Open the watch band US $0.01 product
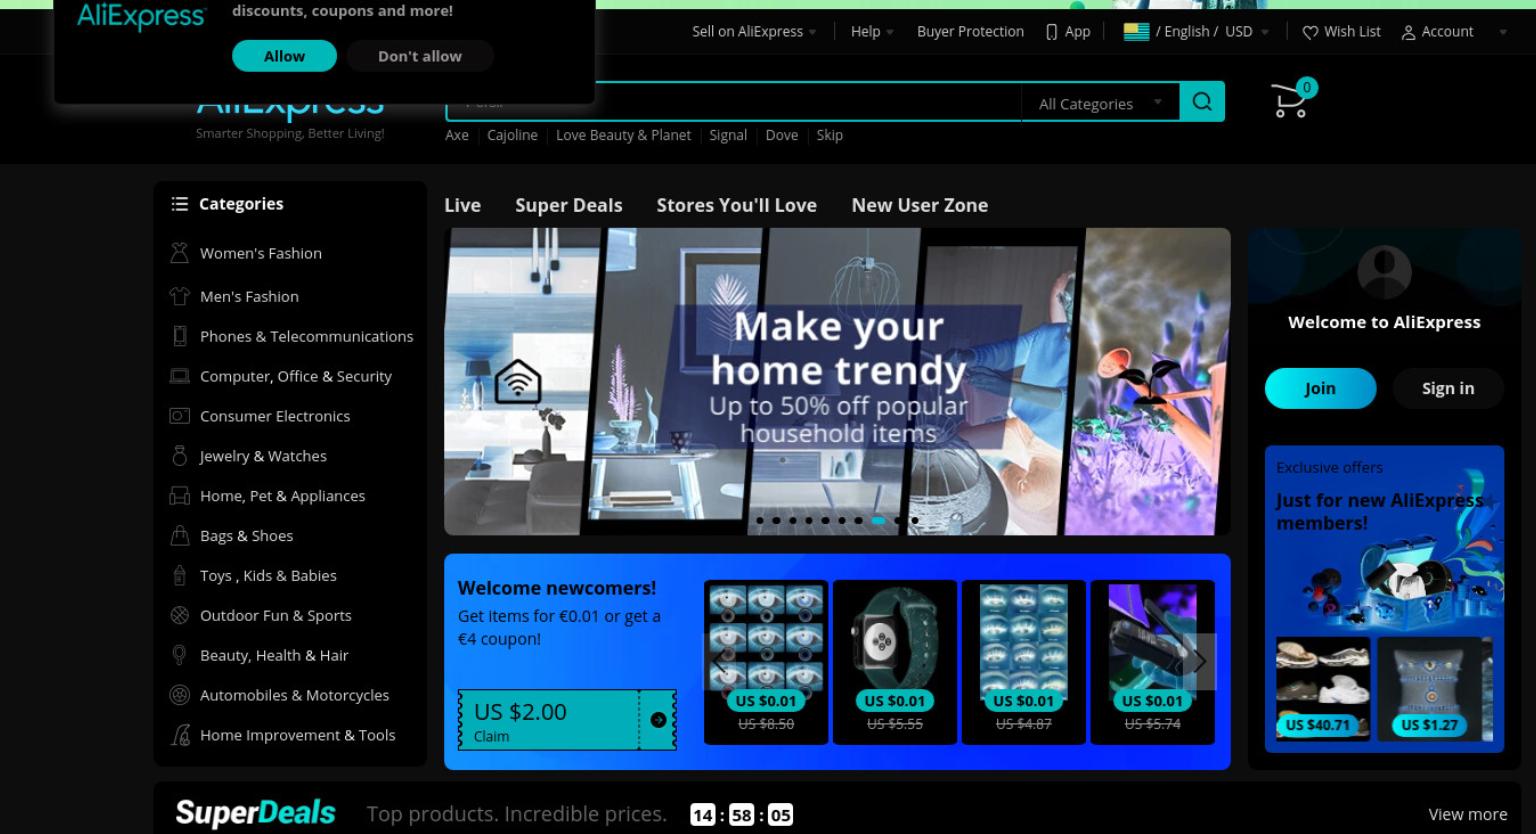The height and width of the screenshot is (834, 1536). coord(894,661)
